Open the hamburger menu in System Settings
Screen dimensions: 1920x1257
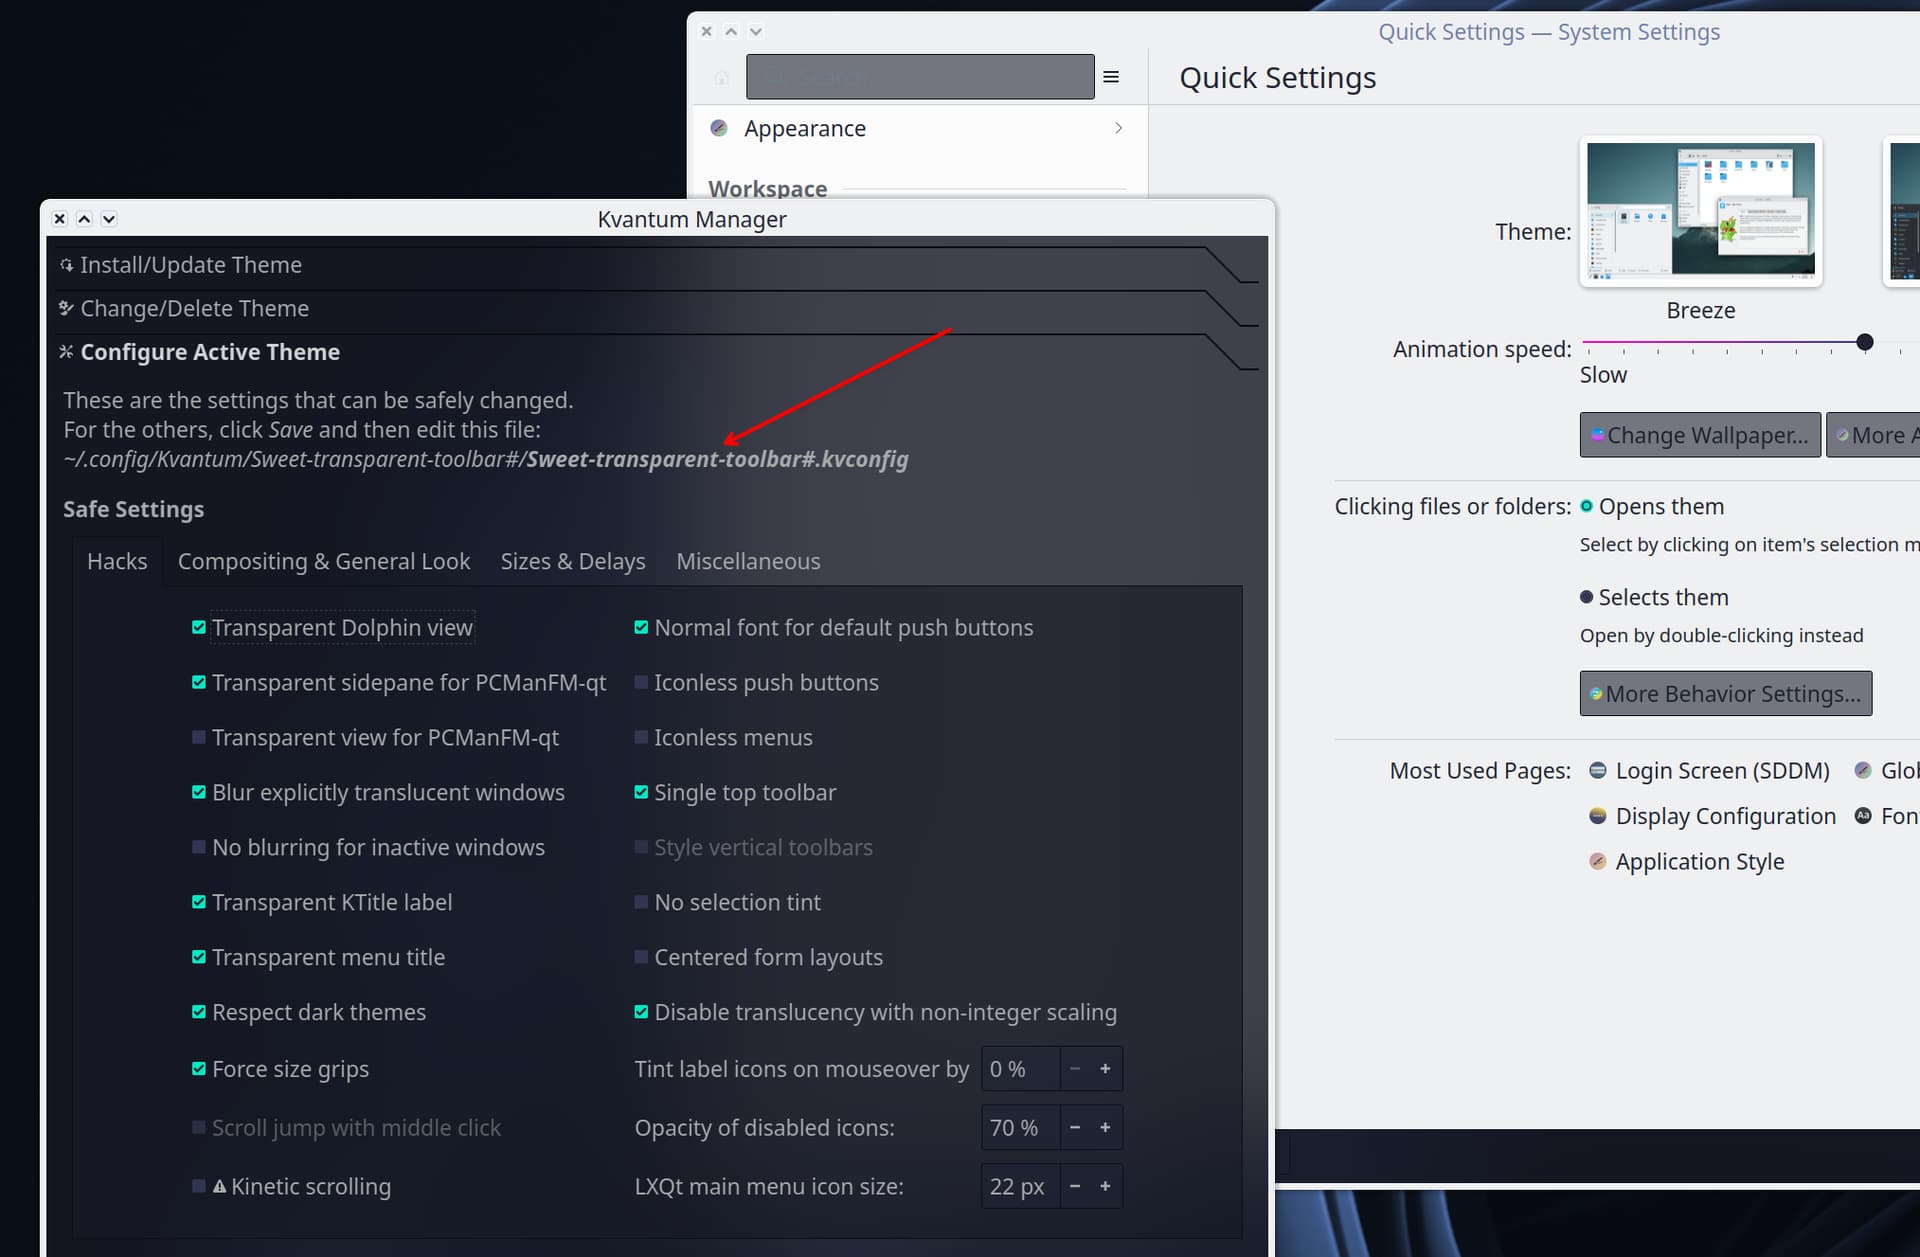point(1111,77)
